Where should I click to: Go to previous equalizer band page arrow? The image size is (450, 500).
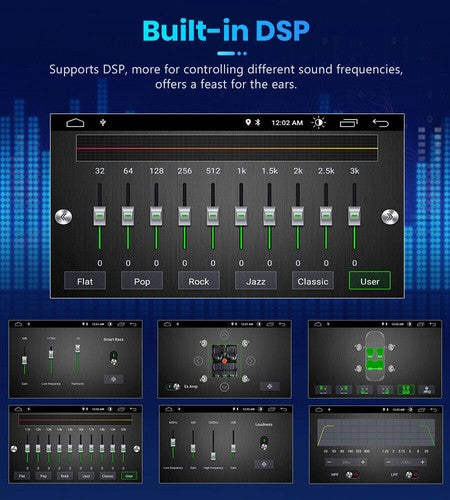pyautogui.click(x=63, y=217)
